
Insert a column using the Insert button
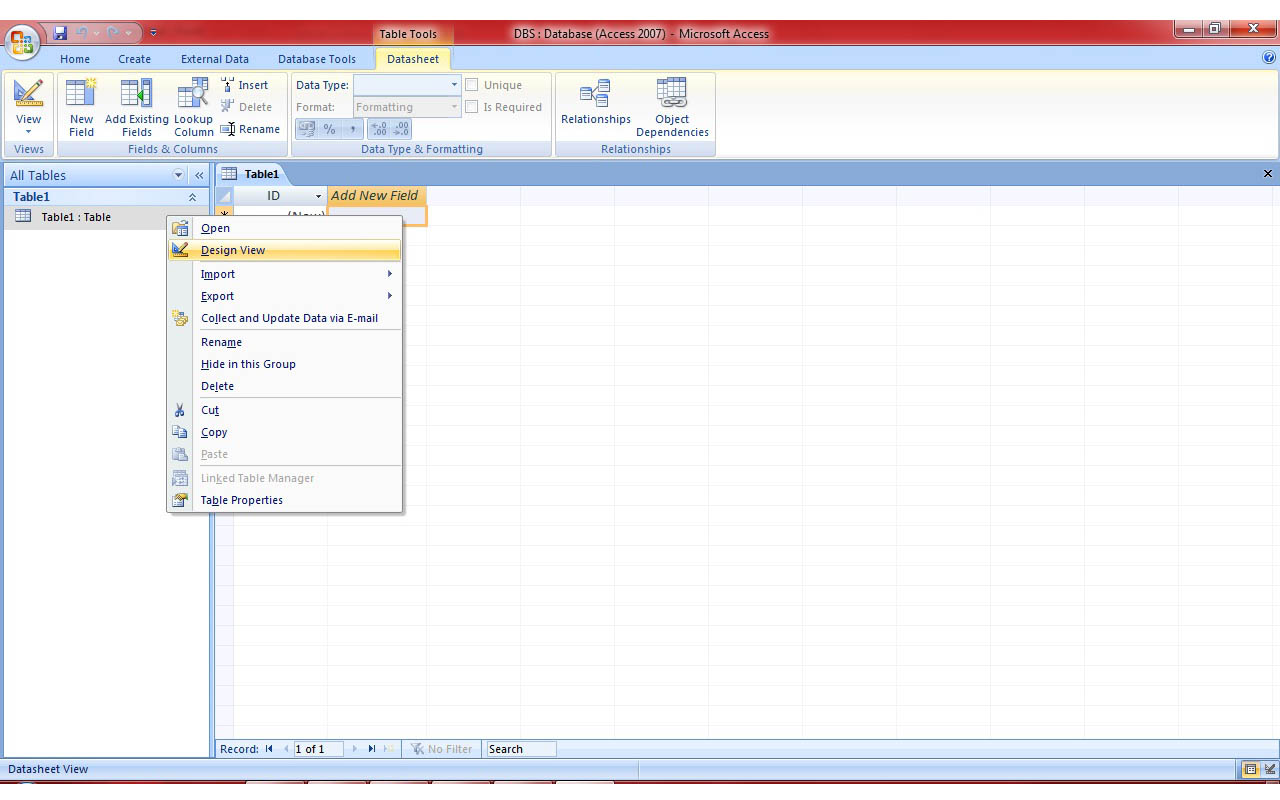coord(244,85)
